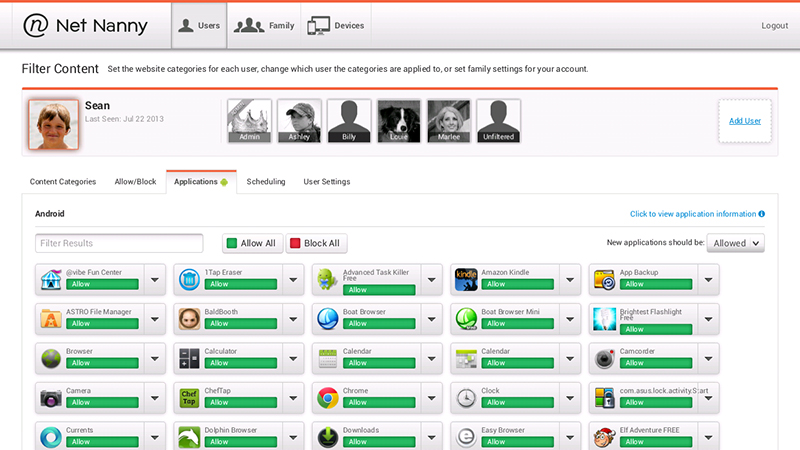This screenshot has width=800, height=450.
Task: Open the Camera dropdown arrow
Action: click(x=155, y=398)
